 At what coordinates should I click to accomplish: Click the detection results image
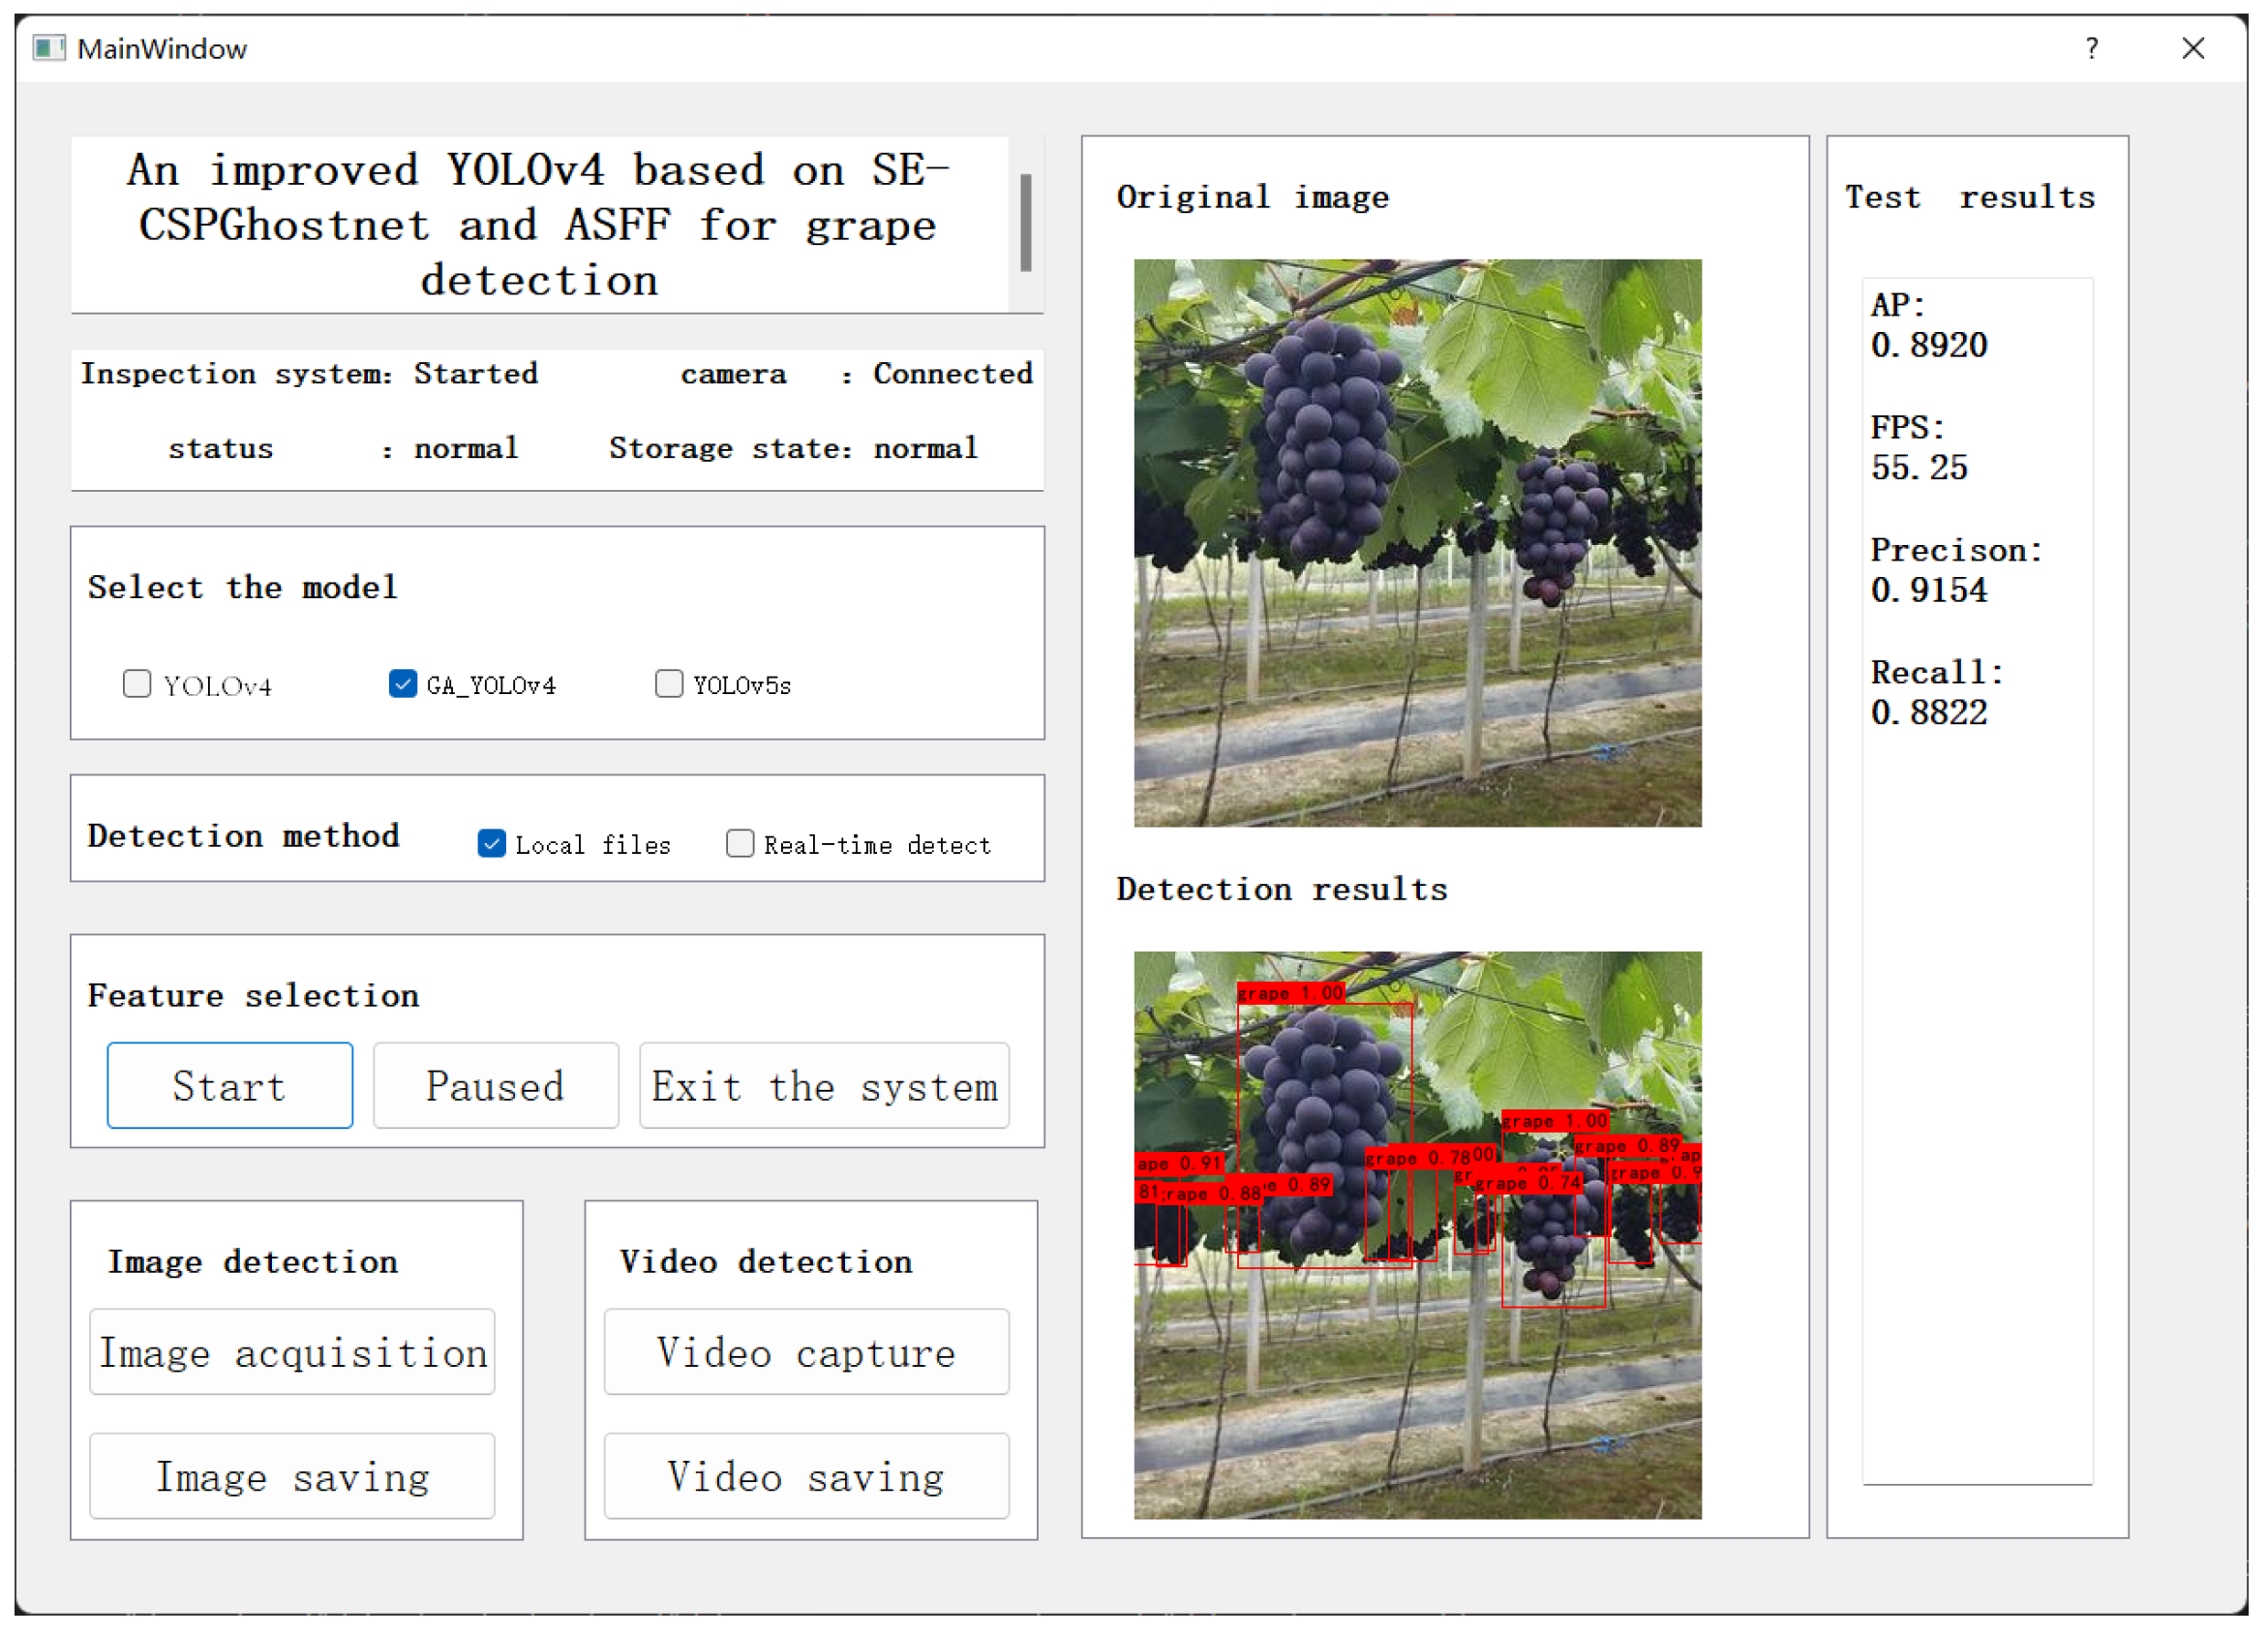1417,1235
